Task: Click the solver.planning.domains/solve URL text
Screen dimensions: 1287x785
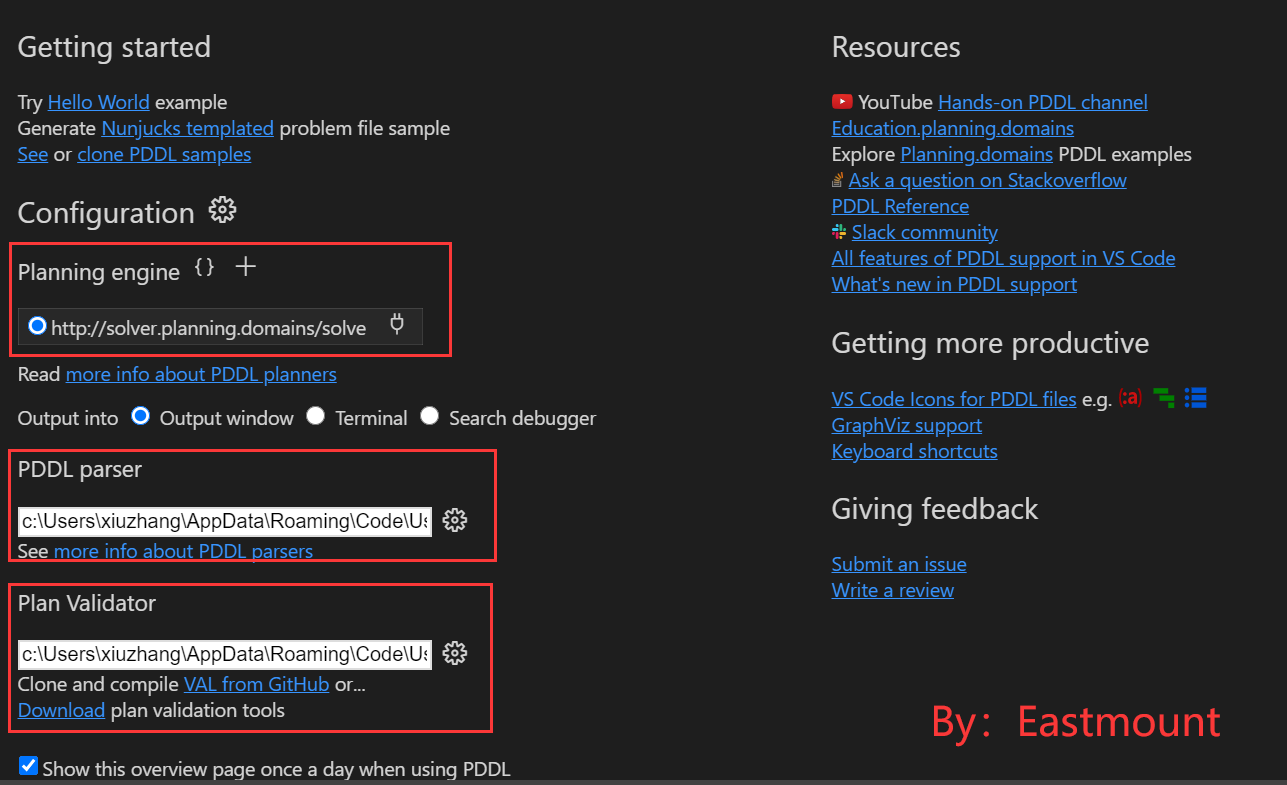Action: 209,328
